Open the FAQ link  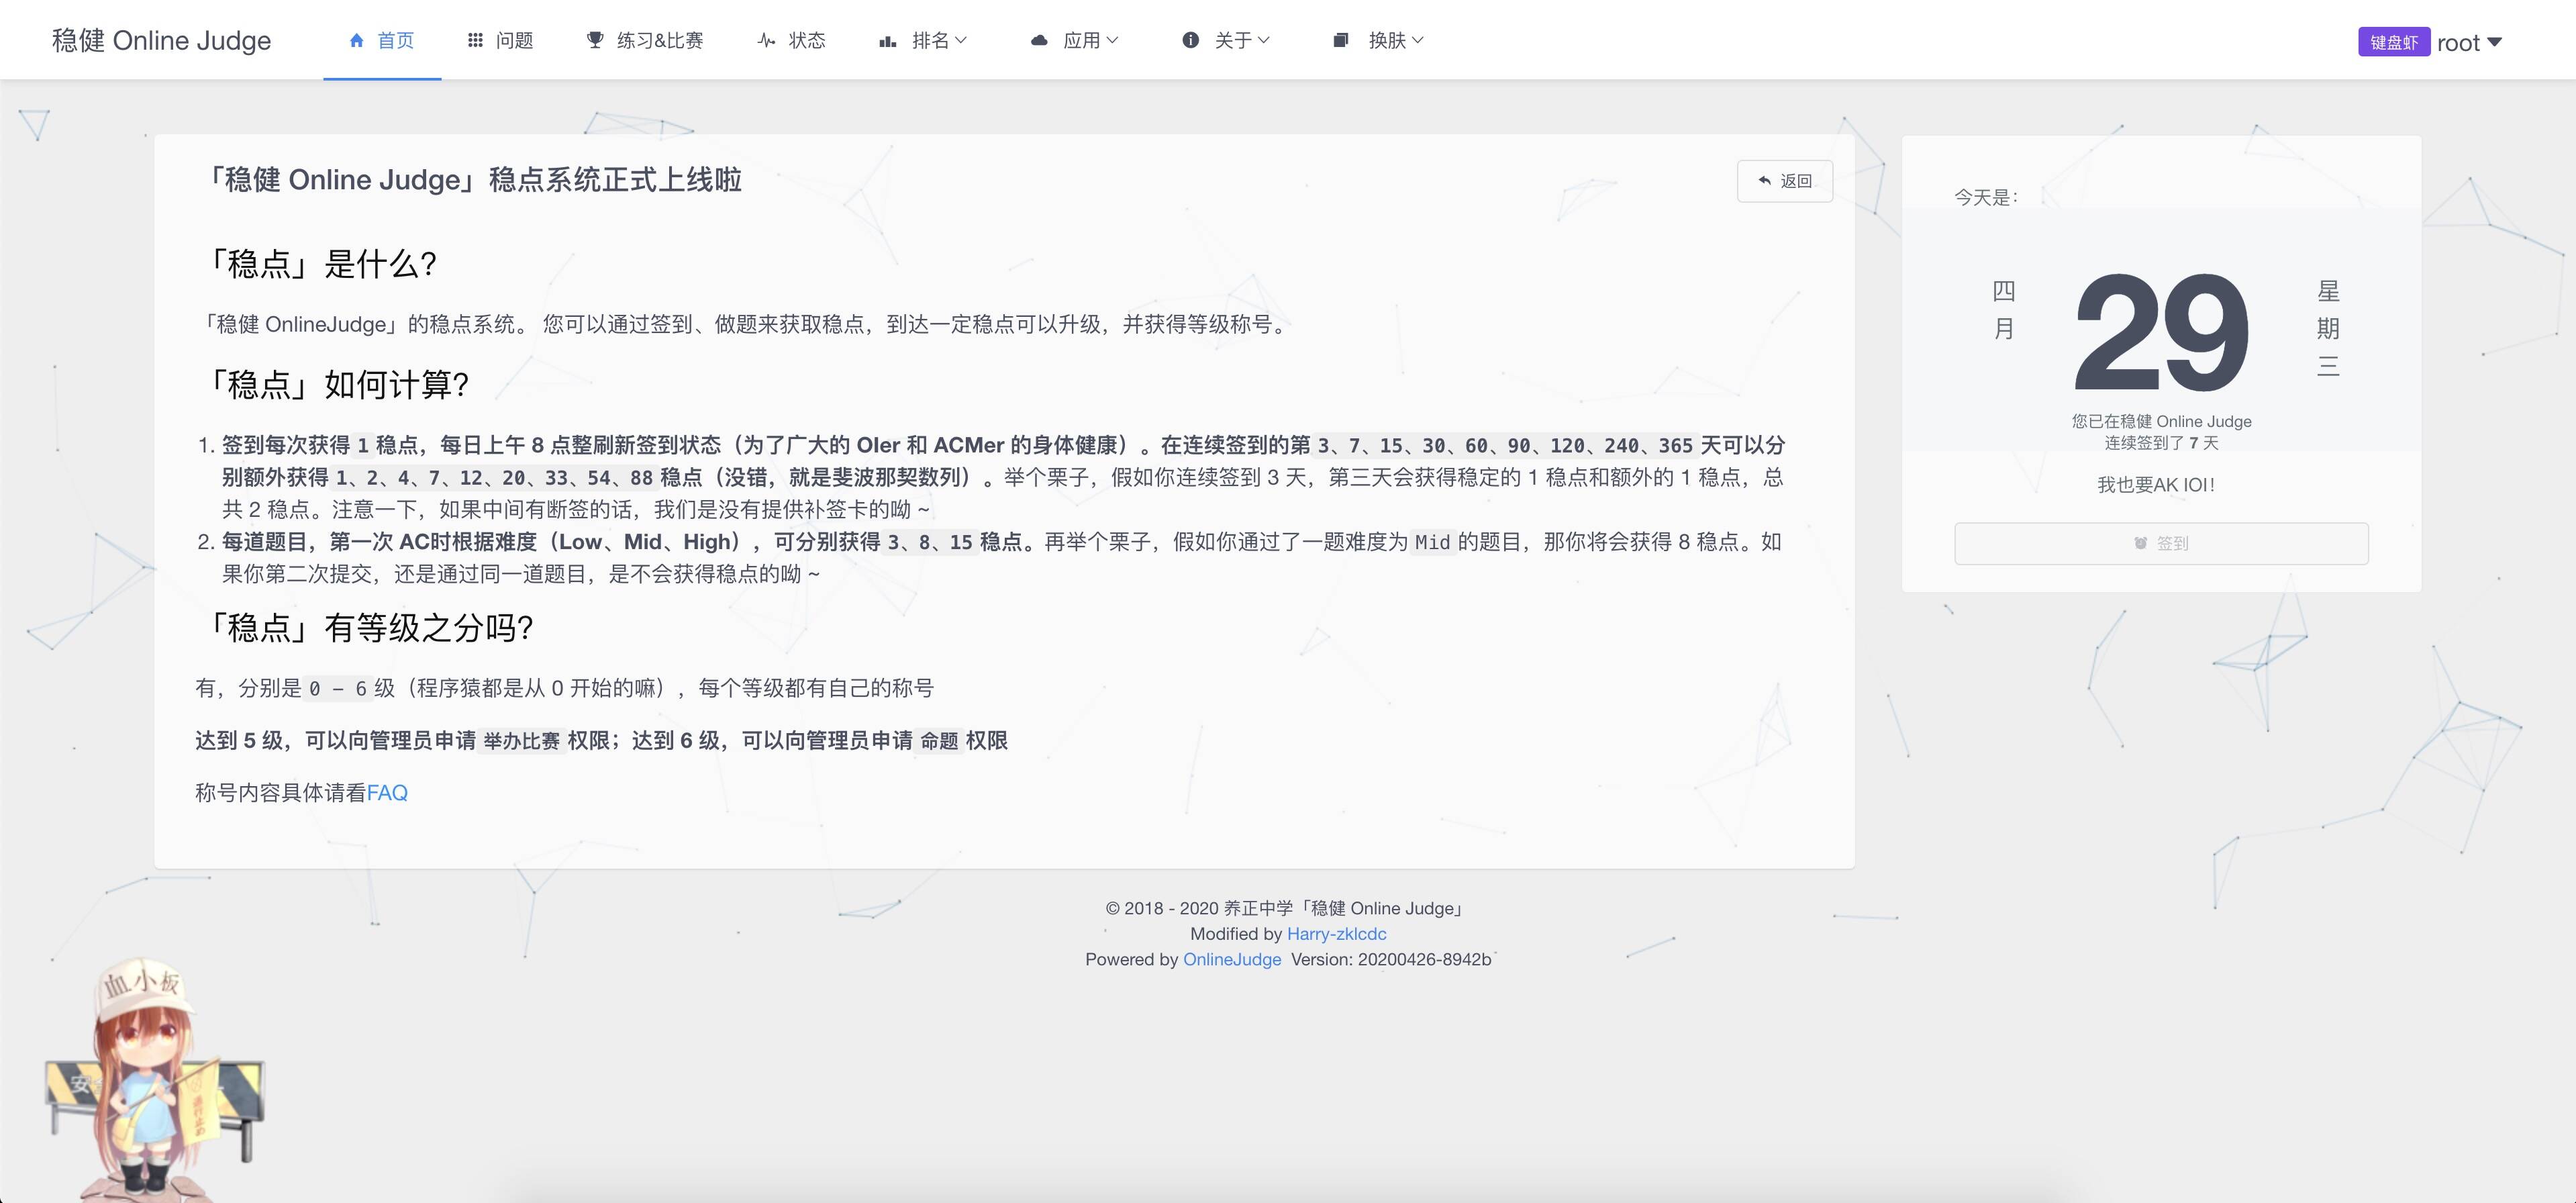pyautogui.click(x=387, y=793)
